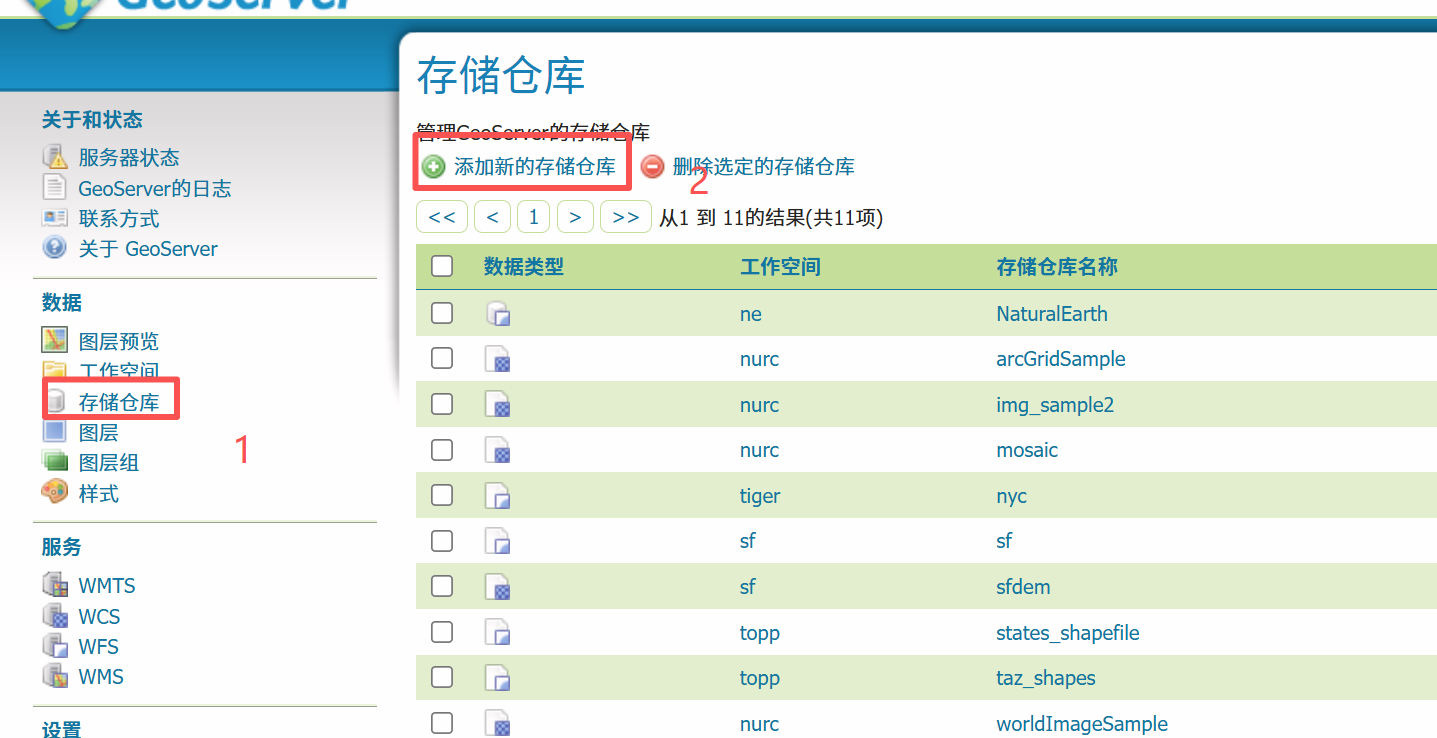Click the GeoServer logs document icon

54,187
